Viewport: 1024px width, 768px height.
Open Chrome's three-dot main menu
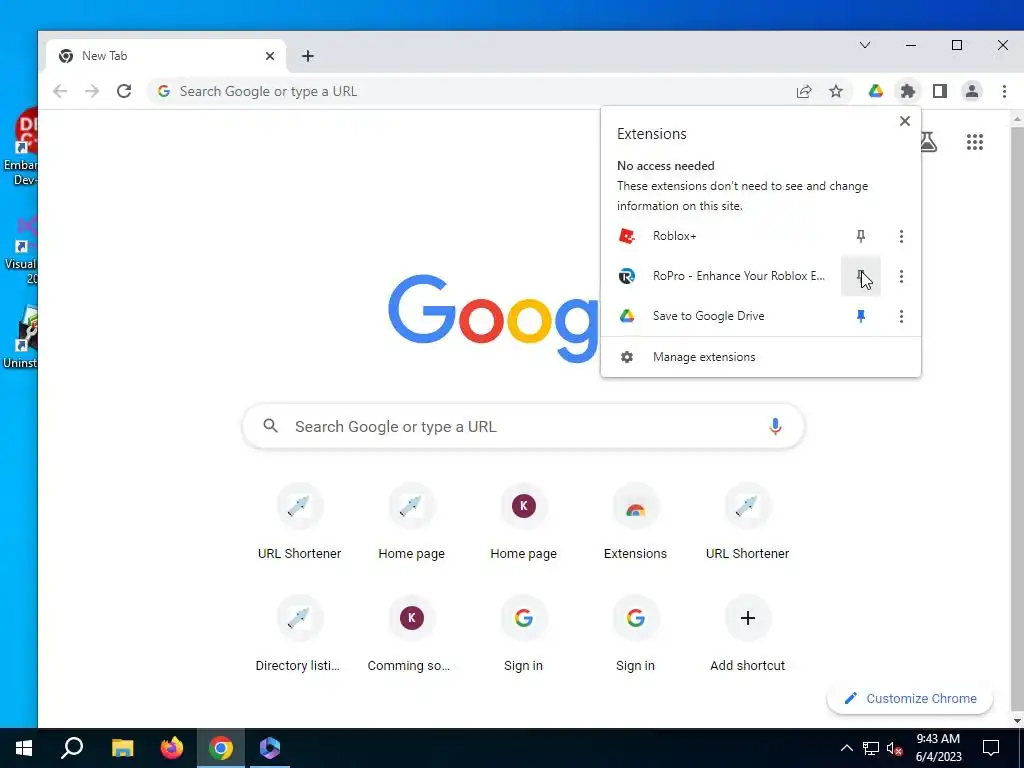point(1004,91)
